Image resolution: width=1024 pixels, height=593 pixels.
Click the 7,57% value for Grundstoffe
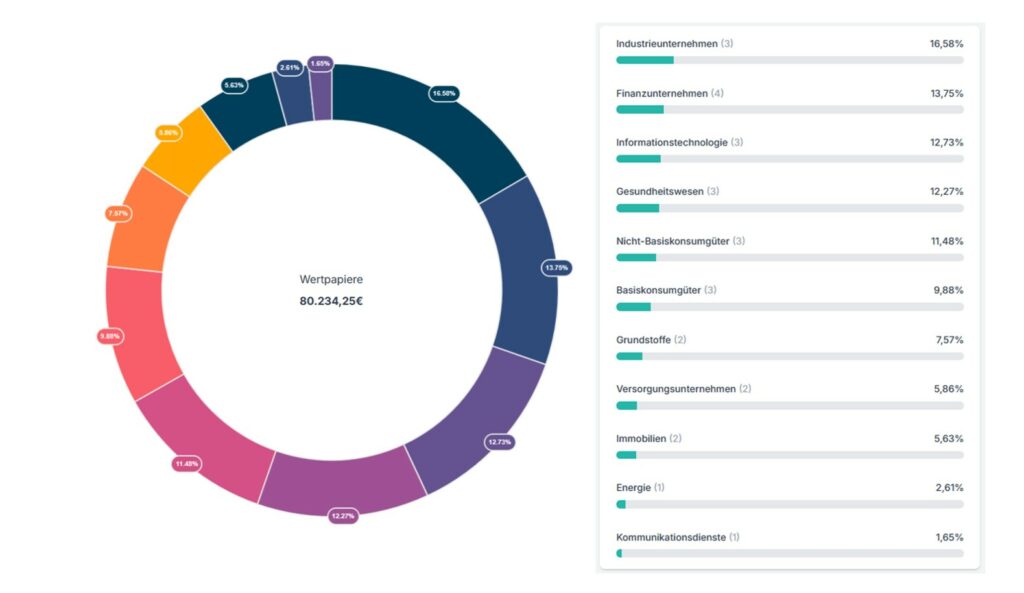click(950, 340)
